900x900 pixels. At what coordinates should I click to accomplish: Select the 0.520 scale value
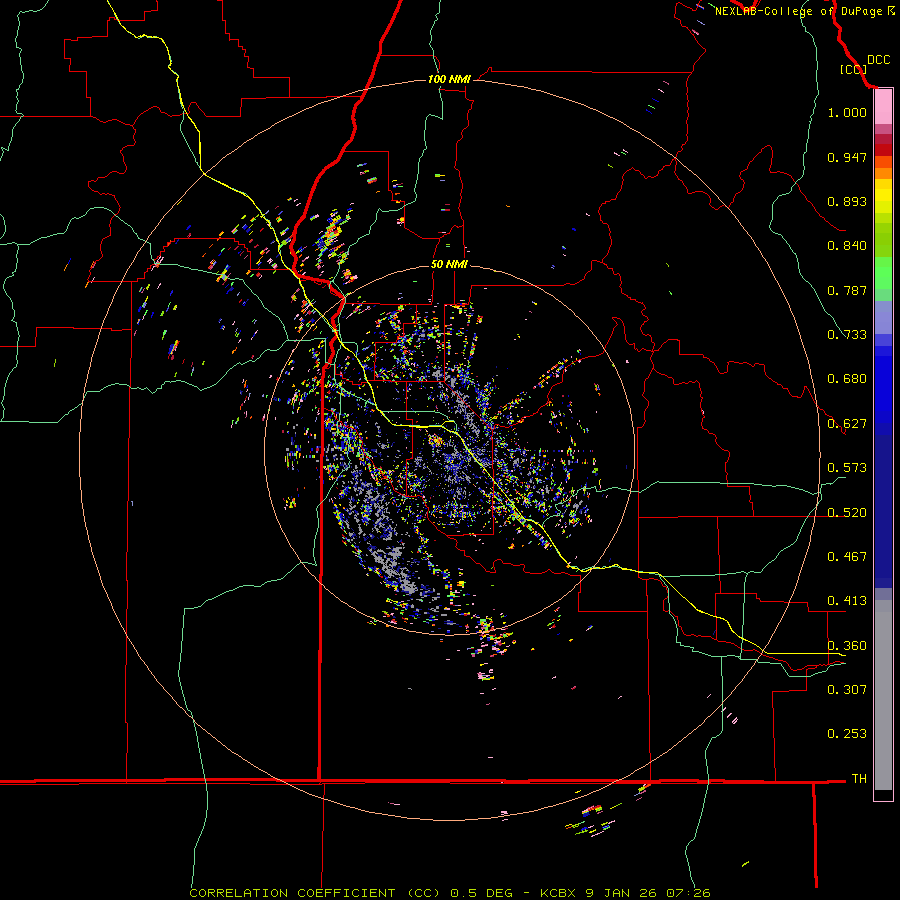coord(847,513)
